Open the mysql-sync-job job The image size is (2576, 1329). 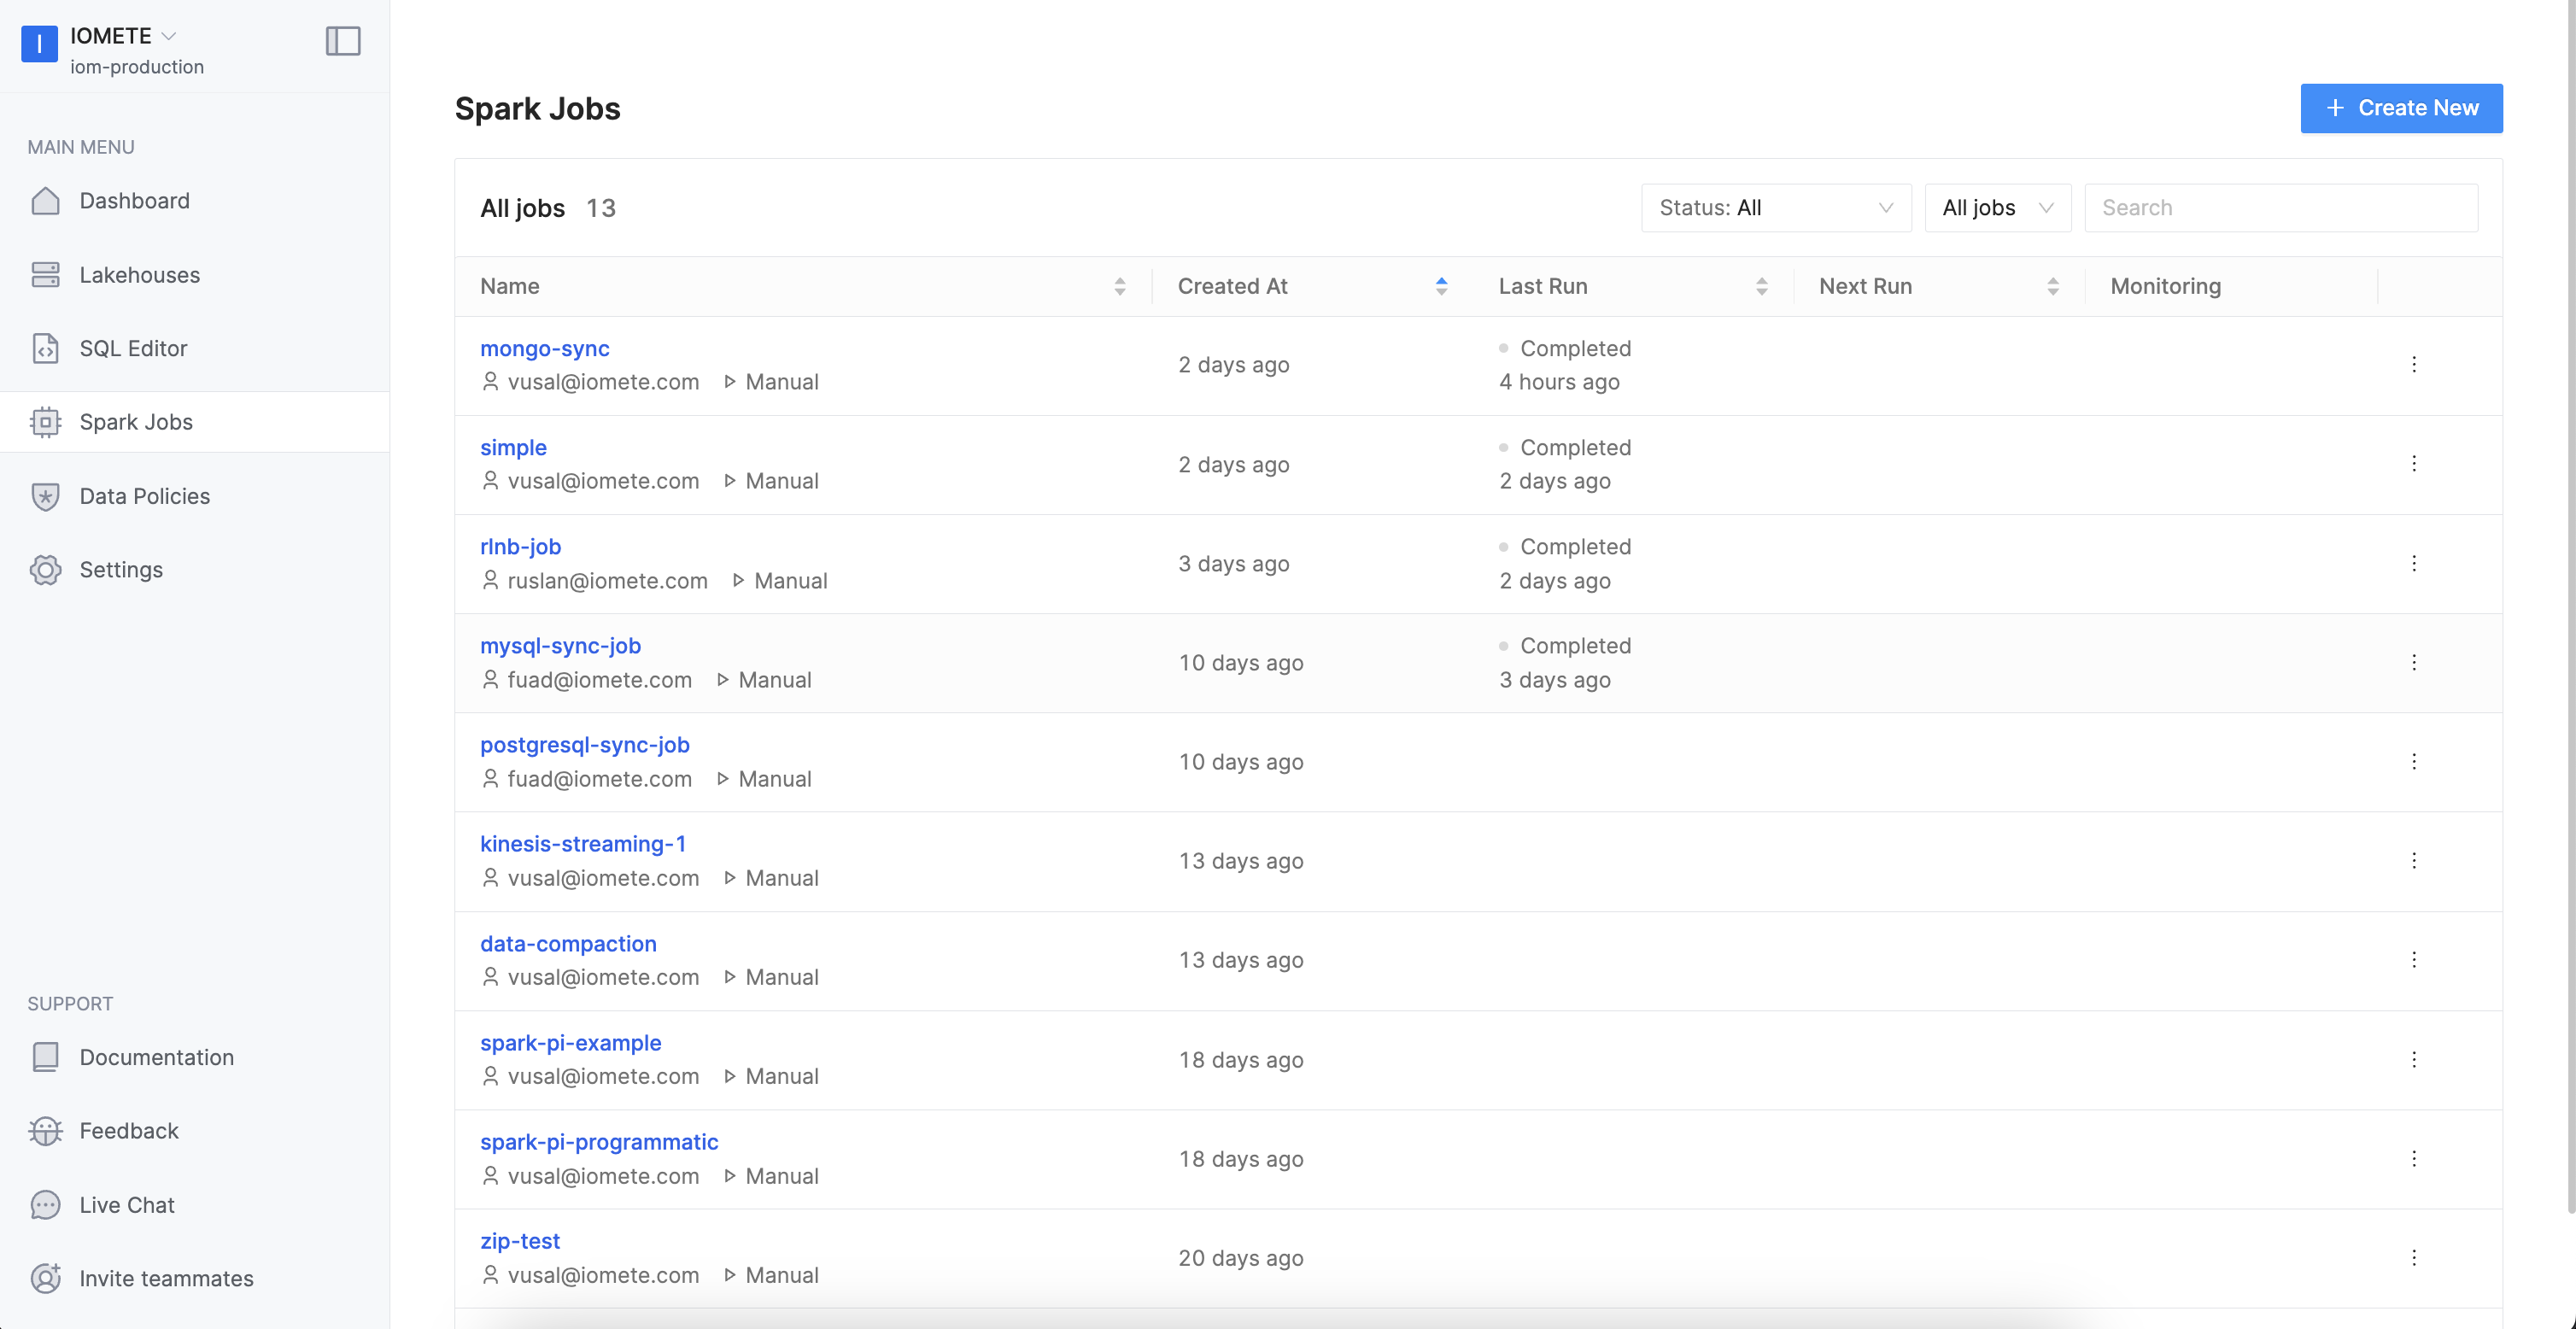point(560,646)
